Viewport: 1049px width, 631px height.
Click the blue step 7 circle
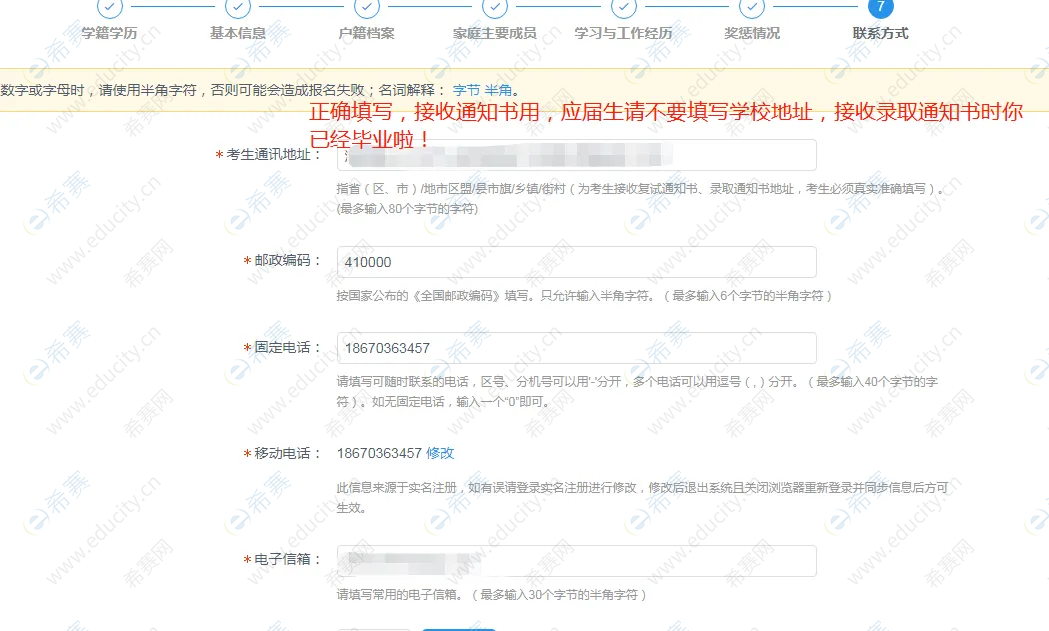(880, 7)
